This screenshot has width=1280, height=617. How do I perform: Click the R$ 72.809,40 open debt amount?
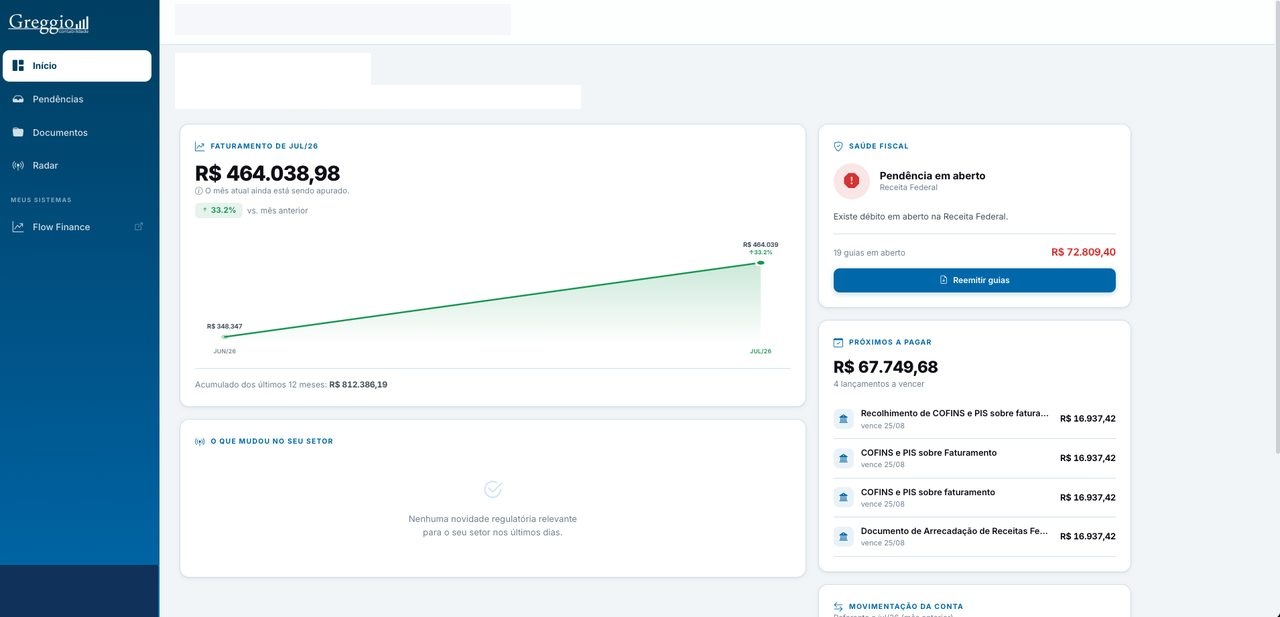pos(1084,252)
